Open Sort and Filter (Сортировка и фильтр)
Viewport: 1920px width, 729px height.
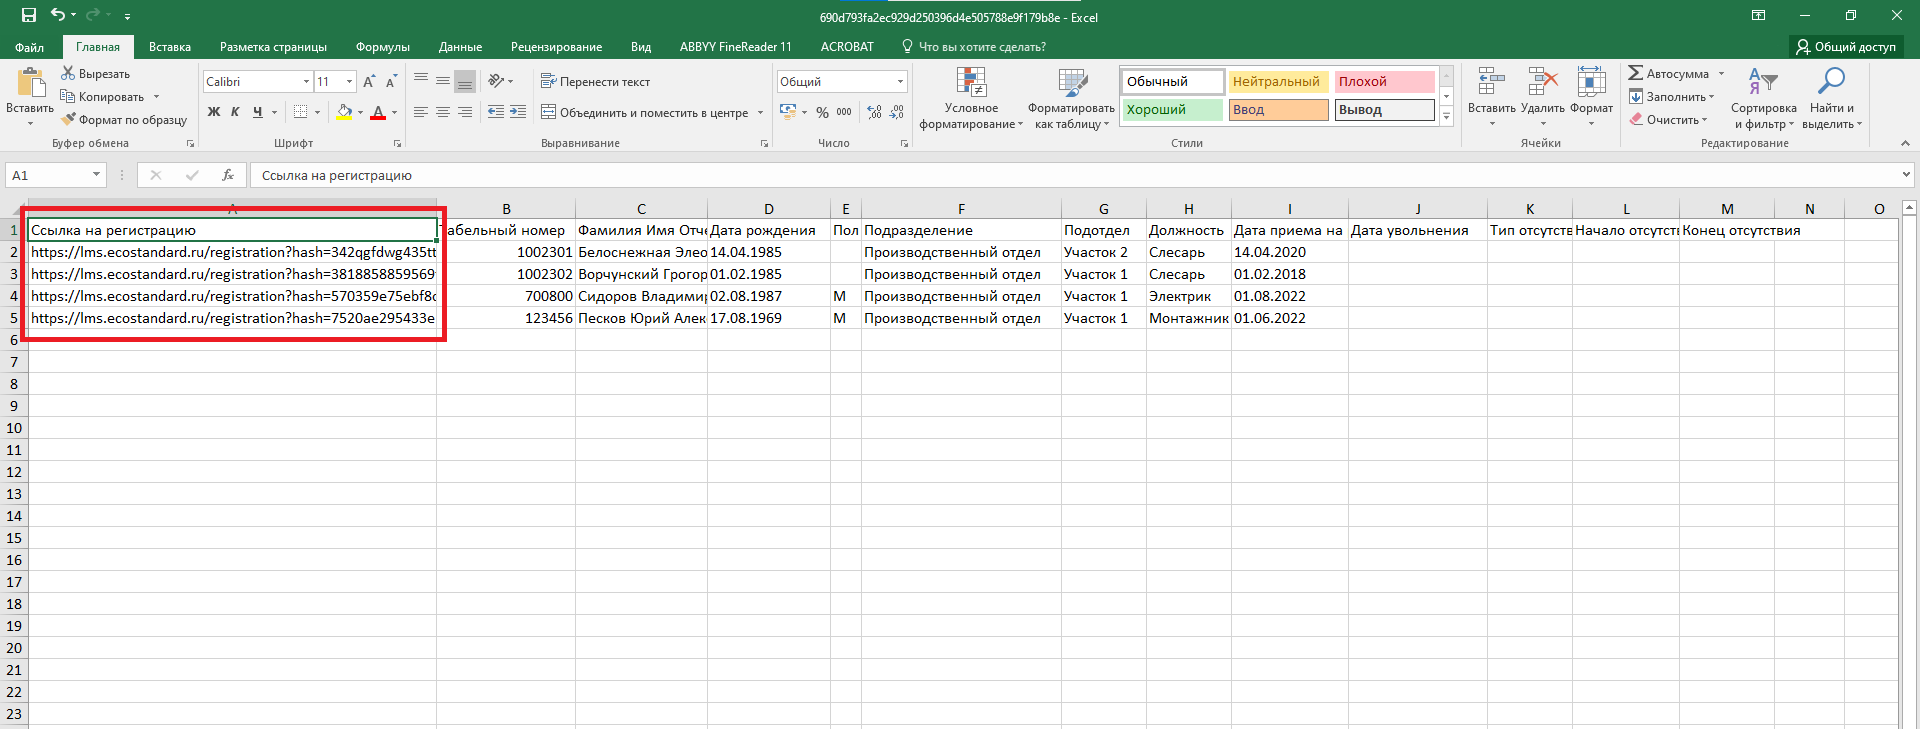pyautogui.click(x=1764, y=98)
